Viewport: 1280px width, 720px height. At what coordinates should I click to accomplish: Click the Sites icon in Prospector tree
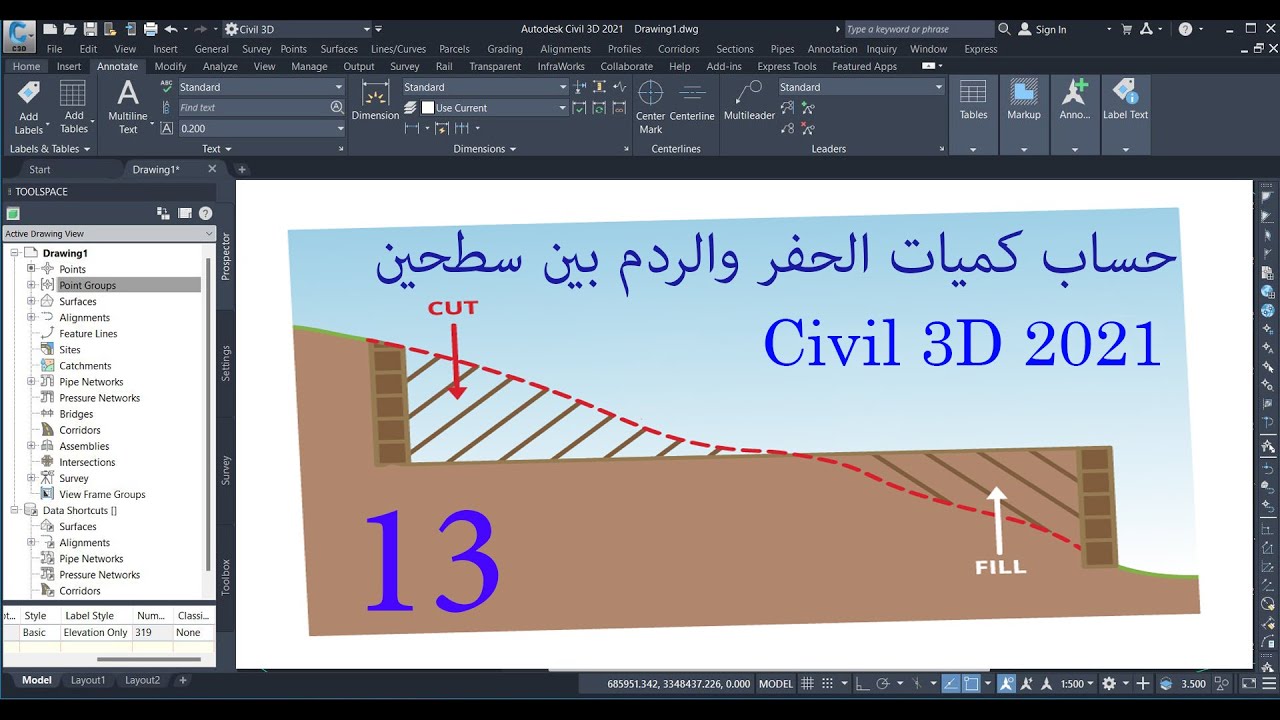[47, 349]
